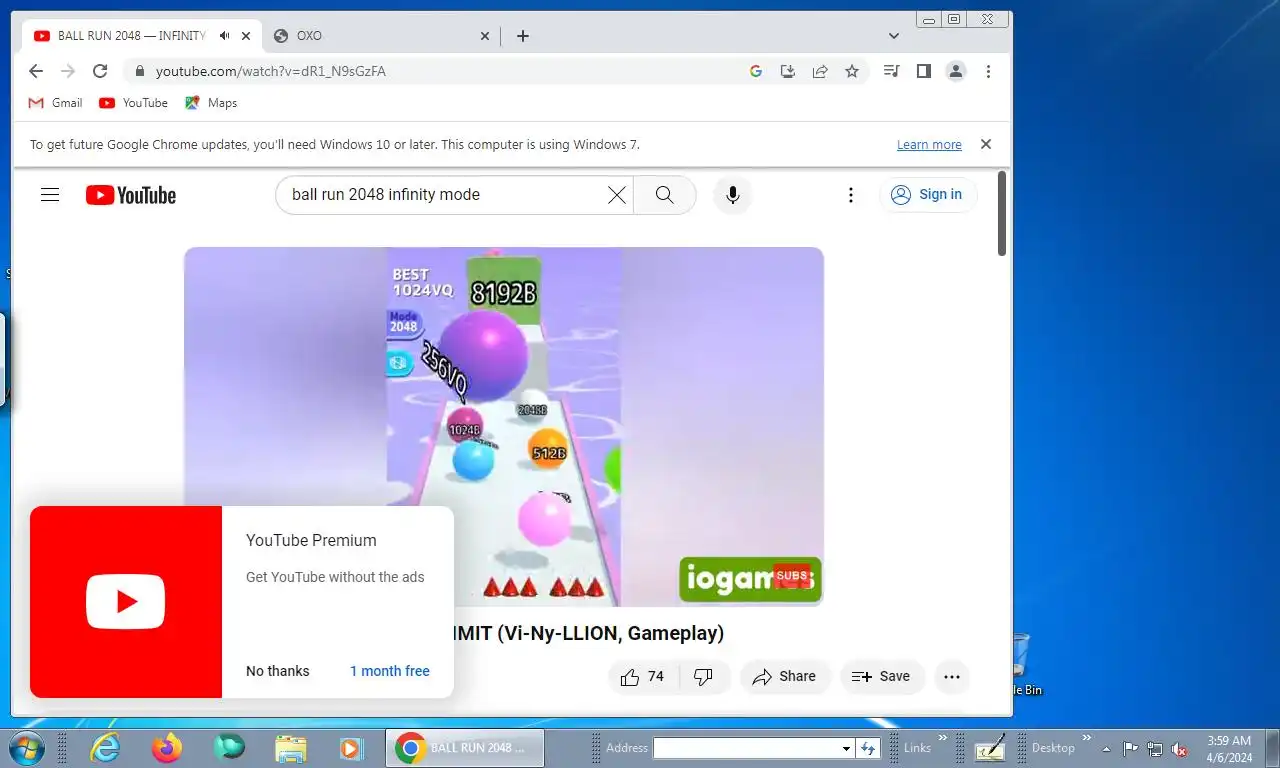Reload the current YouTube page
1280x768 pixels.
pyautogui.click(x=100, y=71)
